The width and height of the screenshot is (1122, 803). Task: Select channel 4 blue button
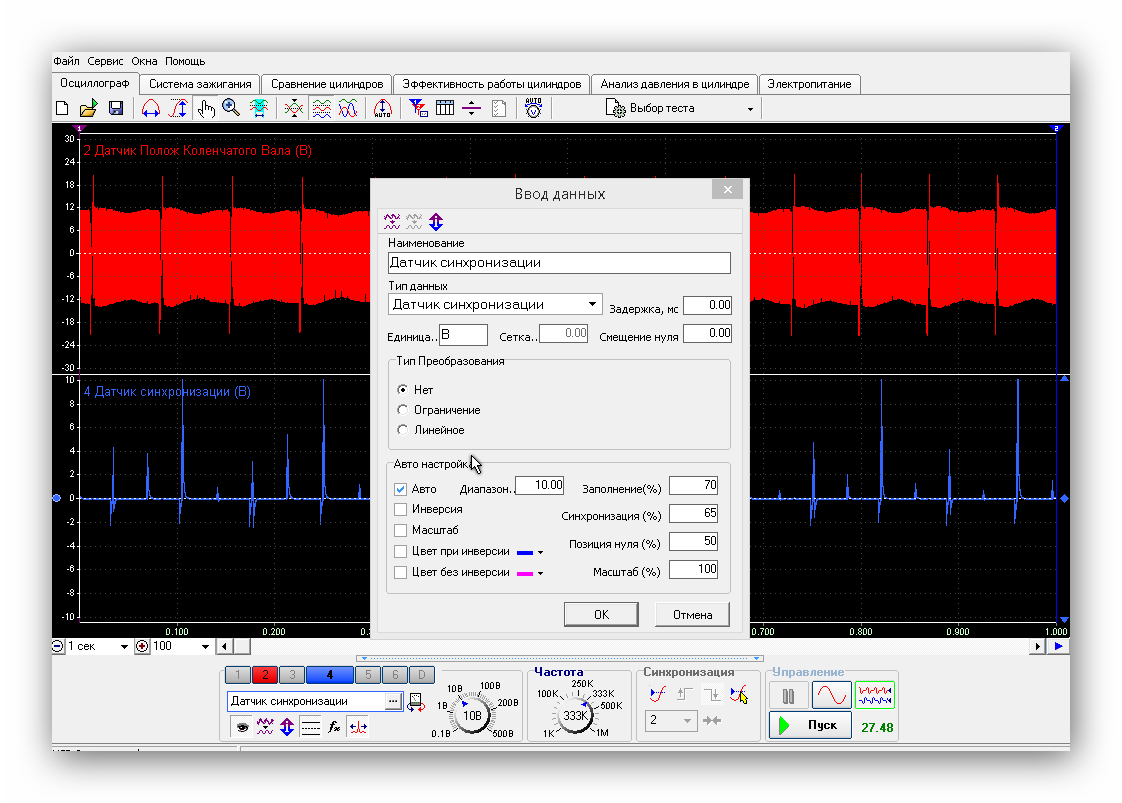coord(329,674)
